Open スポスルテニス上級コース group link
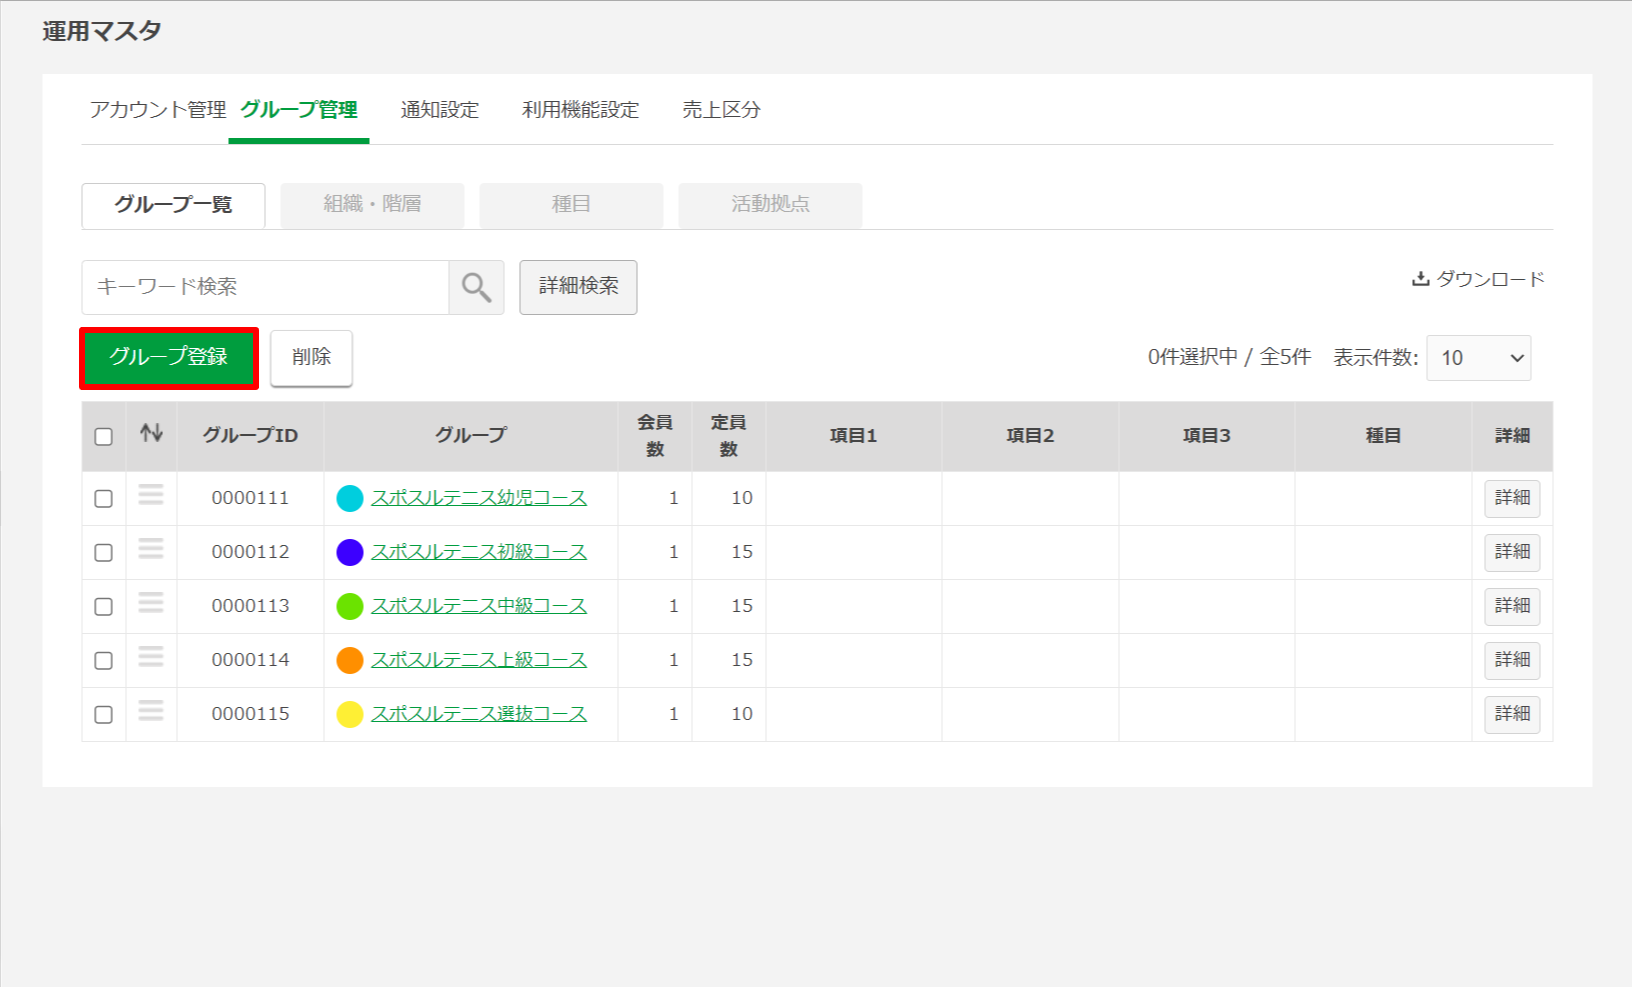The height and width of the screenshot is (987, 1632). 479,660
